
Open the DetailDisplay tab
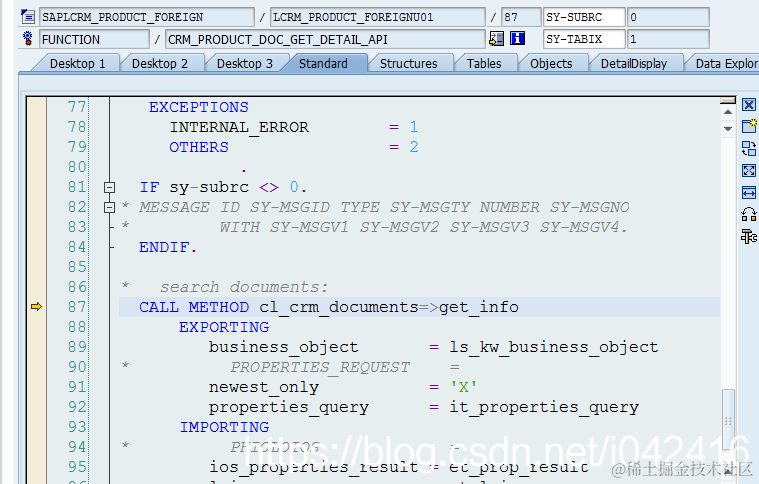tap(634, 64)
